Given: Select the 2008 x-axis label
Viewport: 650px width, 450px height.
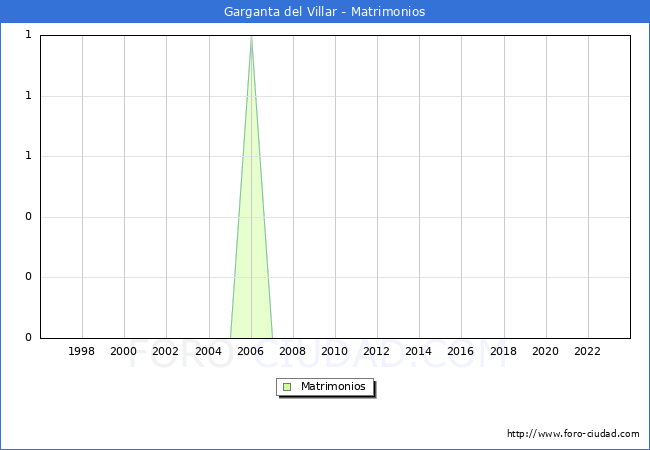Looking at the screenshot, I should (293, 351).
